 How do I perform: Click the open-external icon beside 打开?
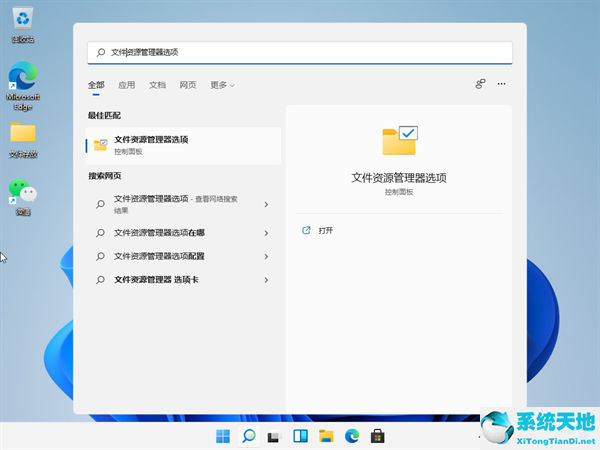pos(306,230)
